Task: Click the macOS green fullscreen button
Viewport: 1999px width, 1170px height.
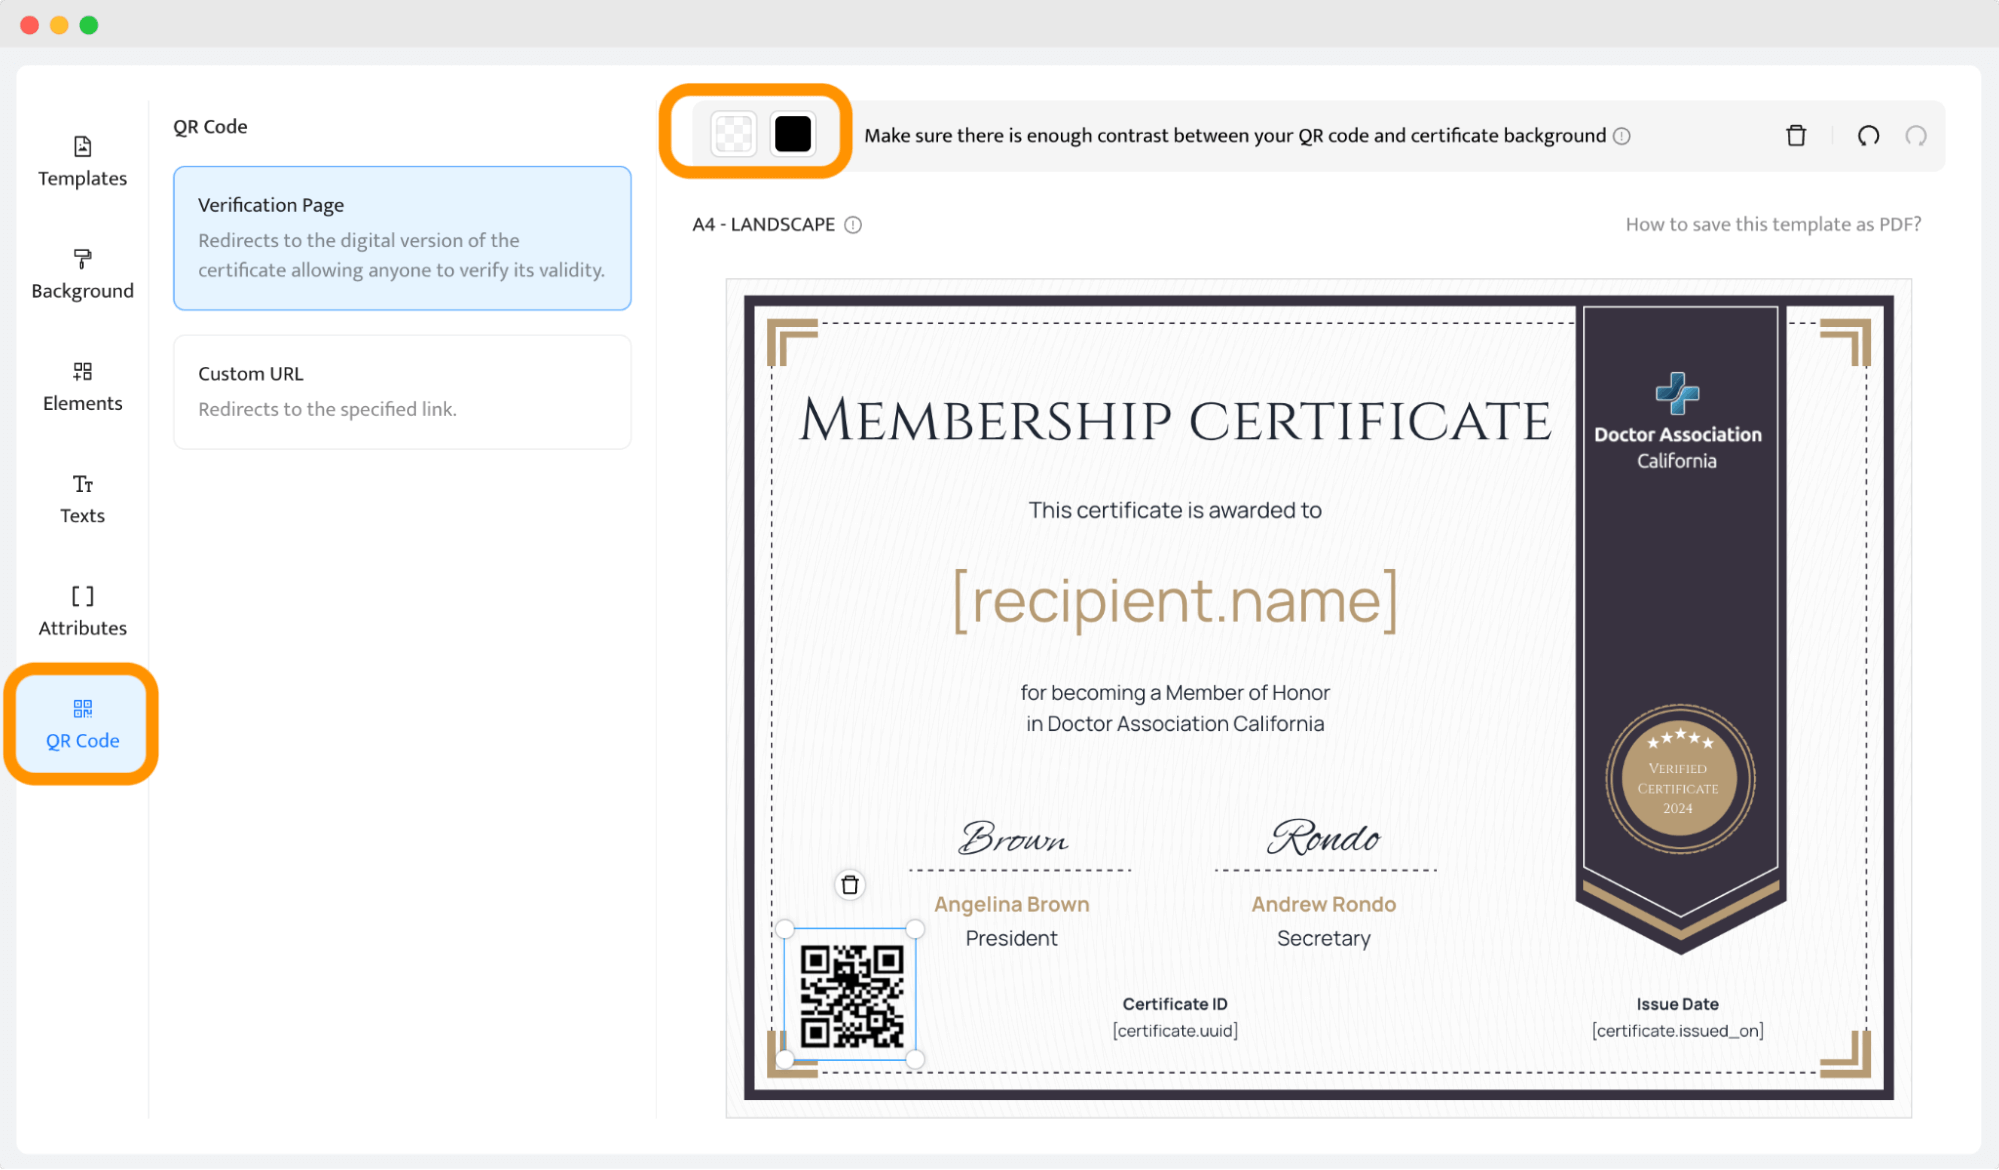Action: [x=89, y=25]
